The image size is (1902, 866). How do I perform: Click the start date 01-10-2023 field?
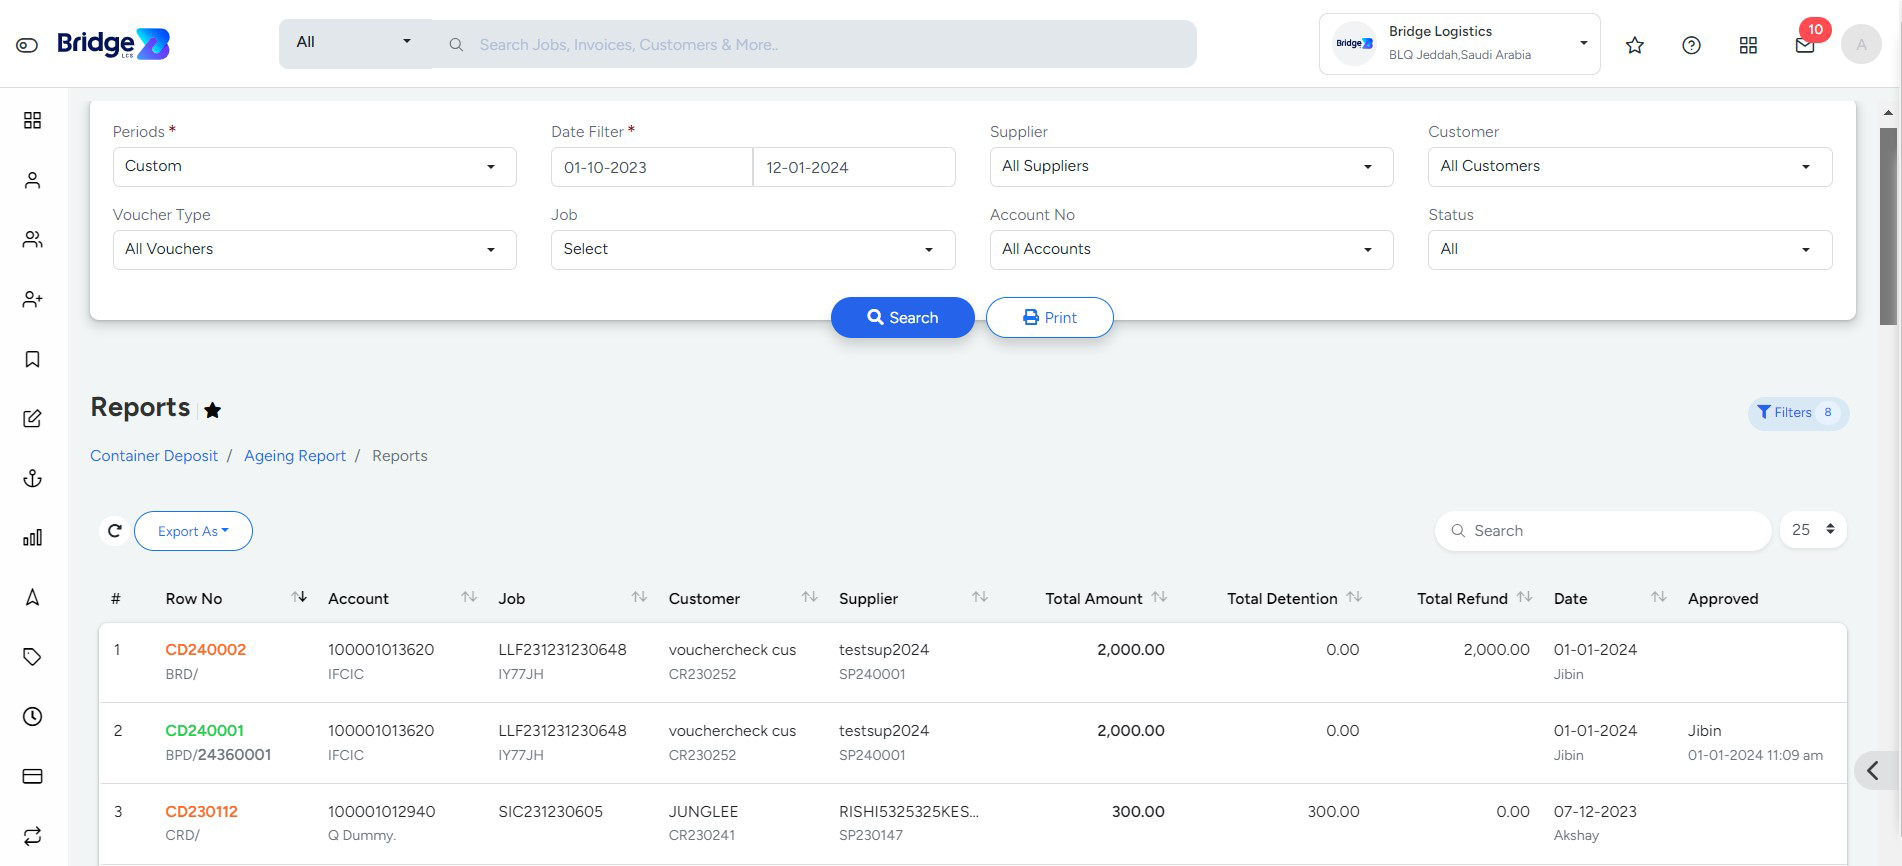click(x=651, y=167)
